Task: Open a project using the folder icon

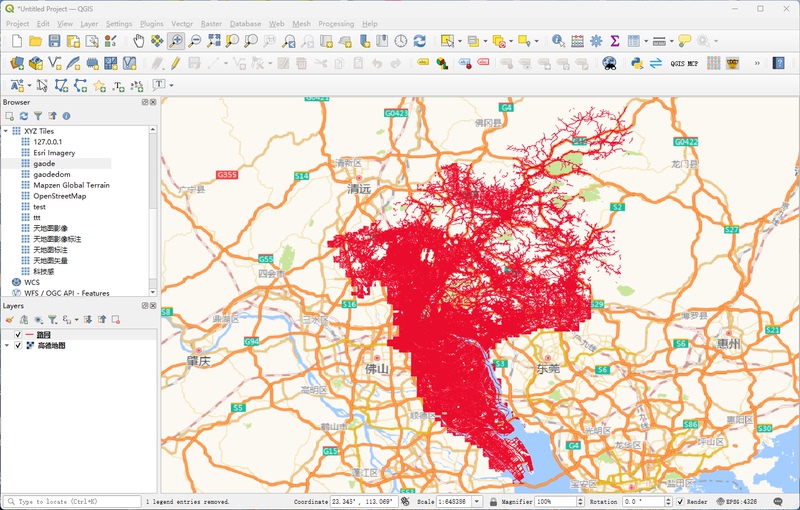Action: 36,41
